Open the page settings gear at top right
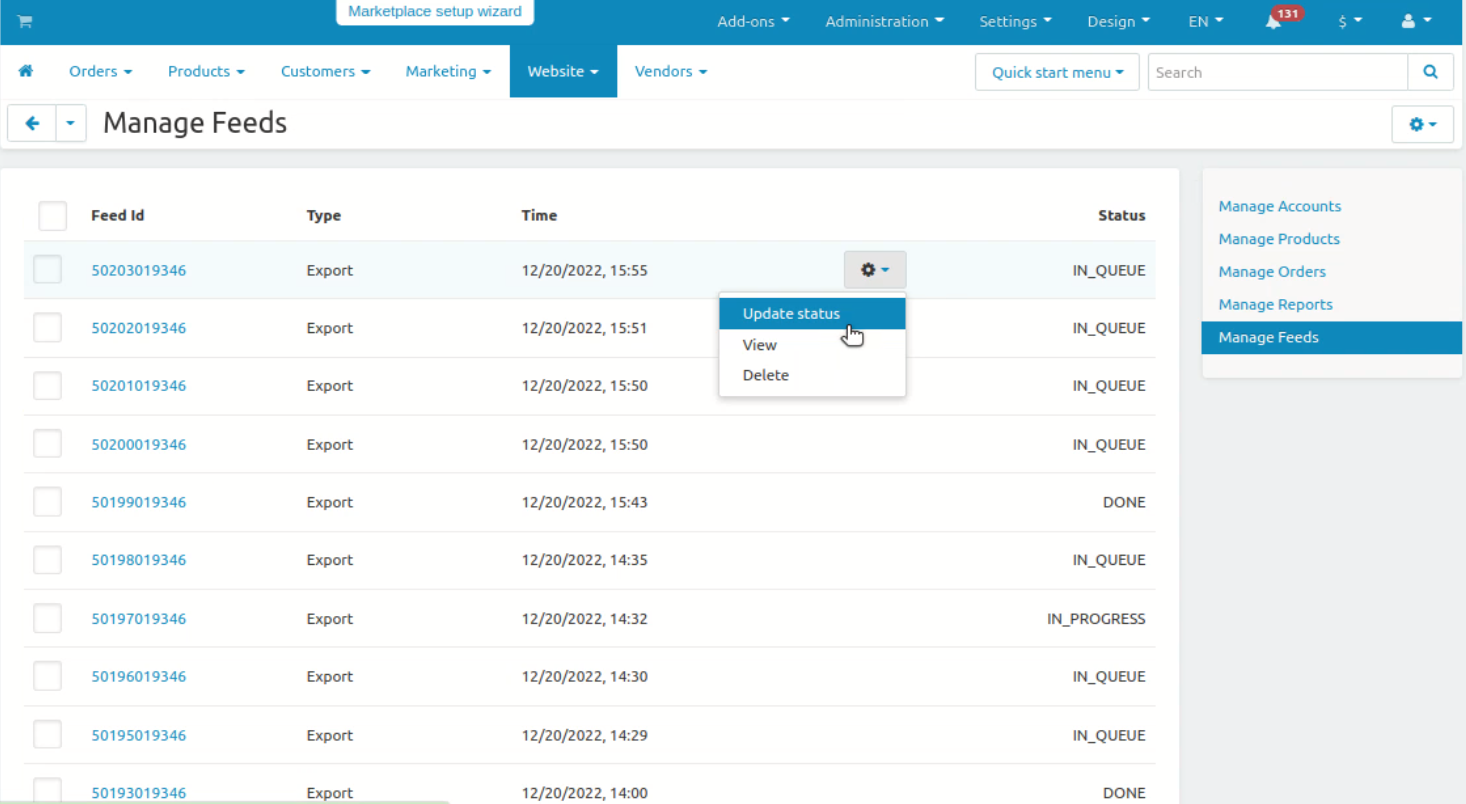The image size is (1466, 804). (1422, 124)
